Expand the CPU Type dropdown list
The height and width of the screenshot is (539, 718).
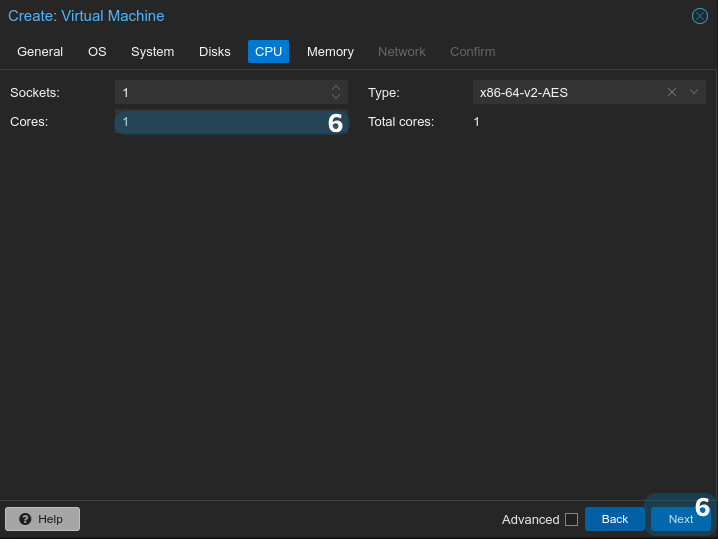694,92
